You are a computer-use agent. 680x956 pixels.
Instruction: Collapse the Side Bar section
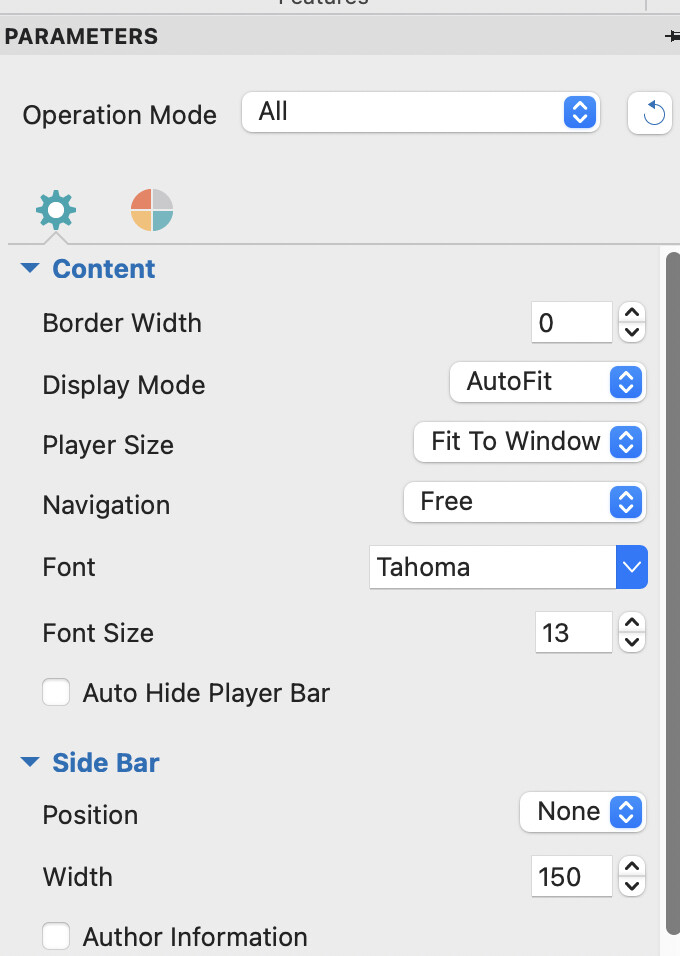click(30, 763)
